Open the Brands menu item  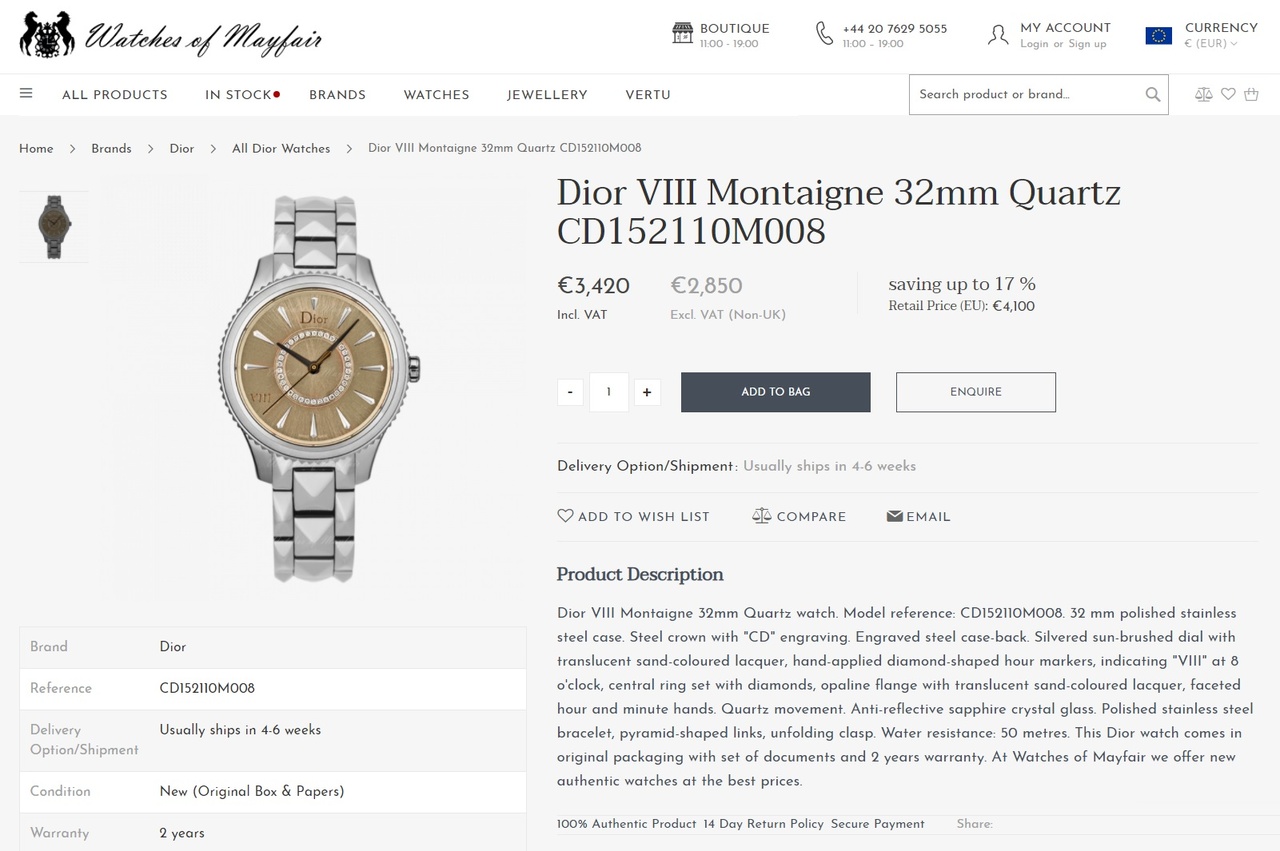click(x=337, y=95)
